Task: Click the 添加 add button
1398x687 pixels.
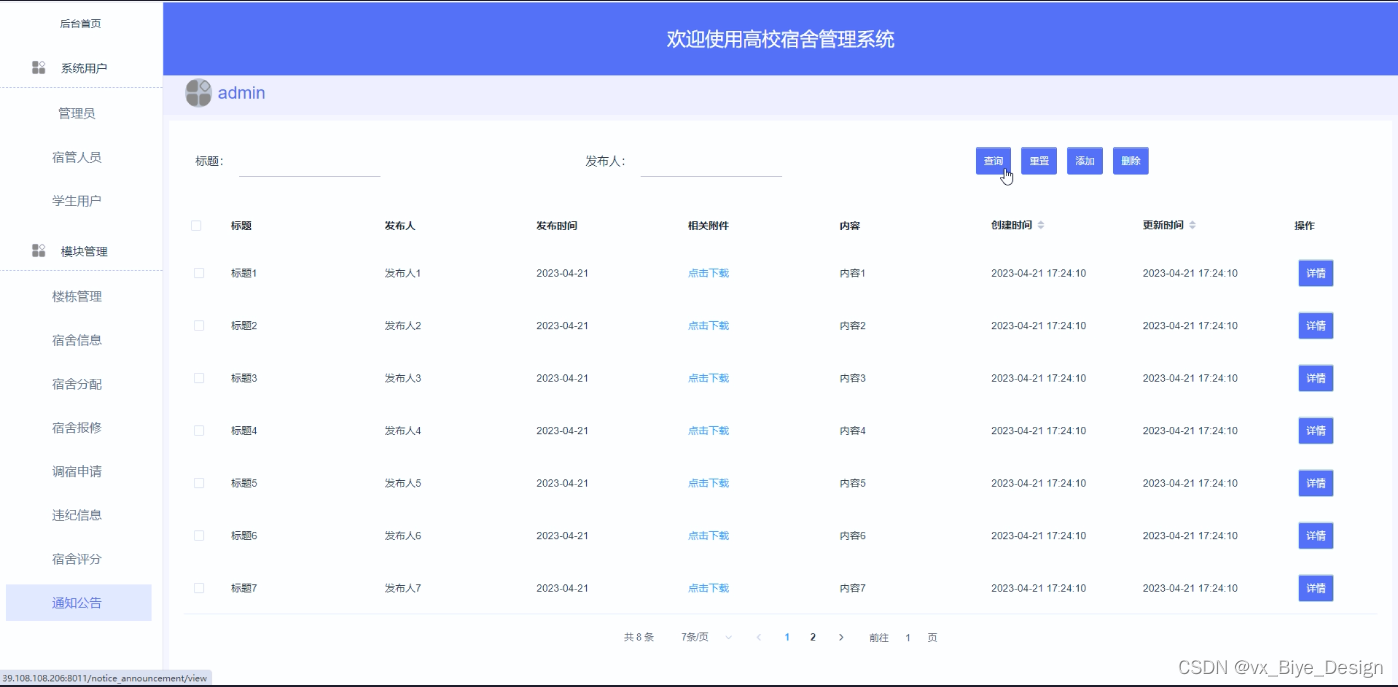Action: [x=1085, y=161]
